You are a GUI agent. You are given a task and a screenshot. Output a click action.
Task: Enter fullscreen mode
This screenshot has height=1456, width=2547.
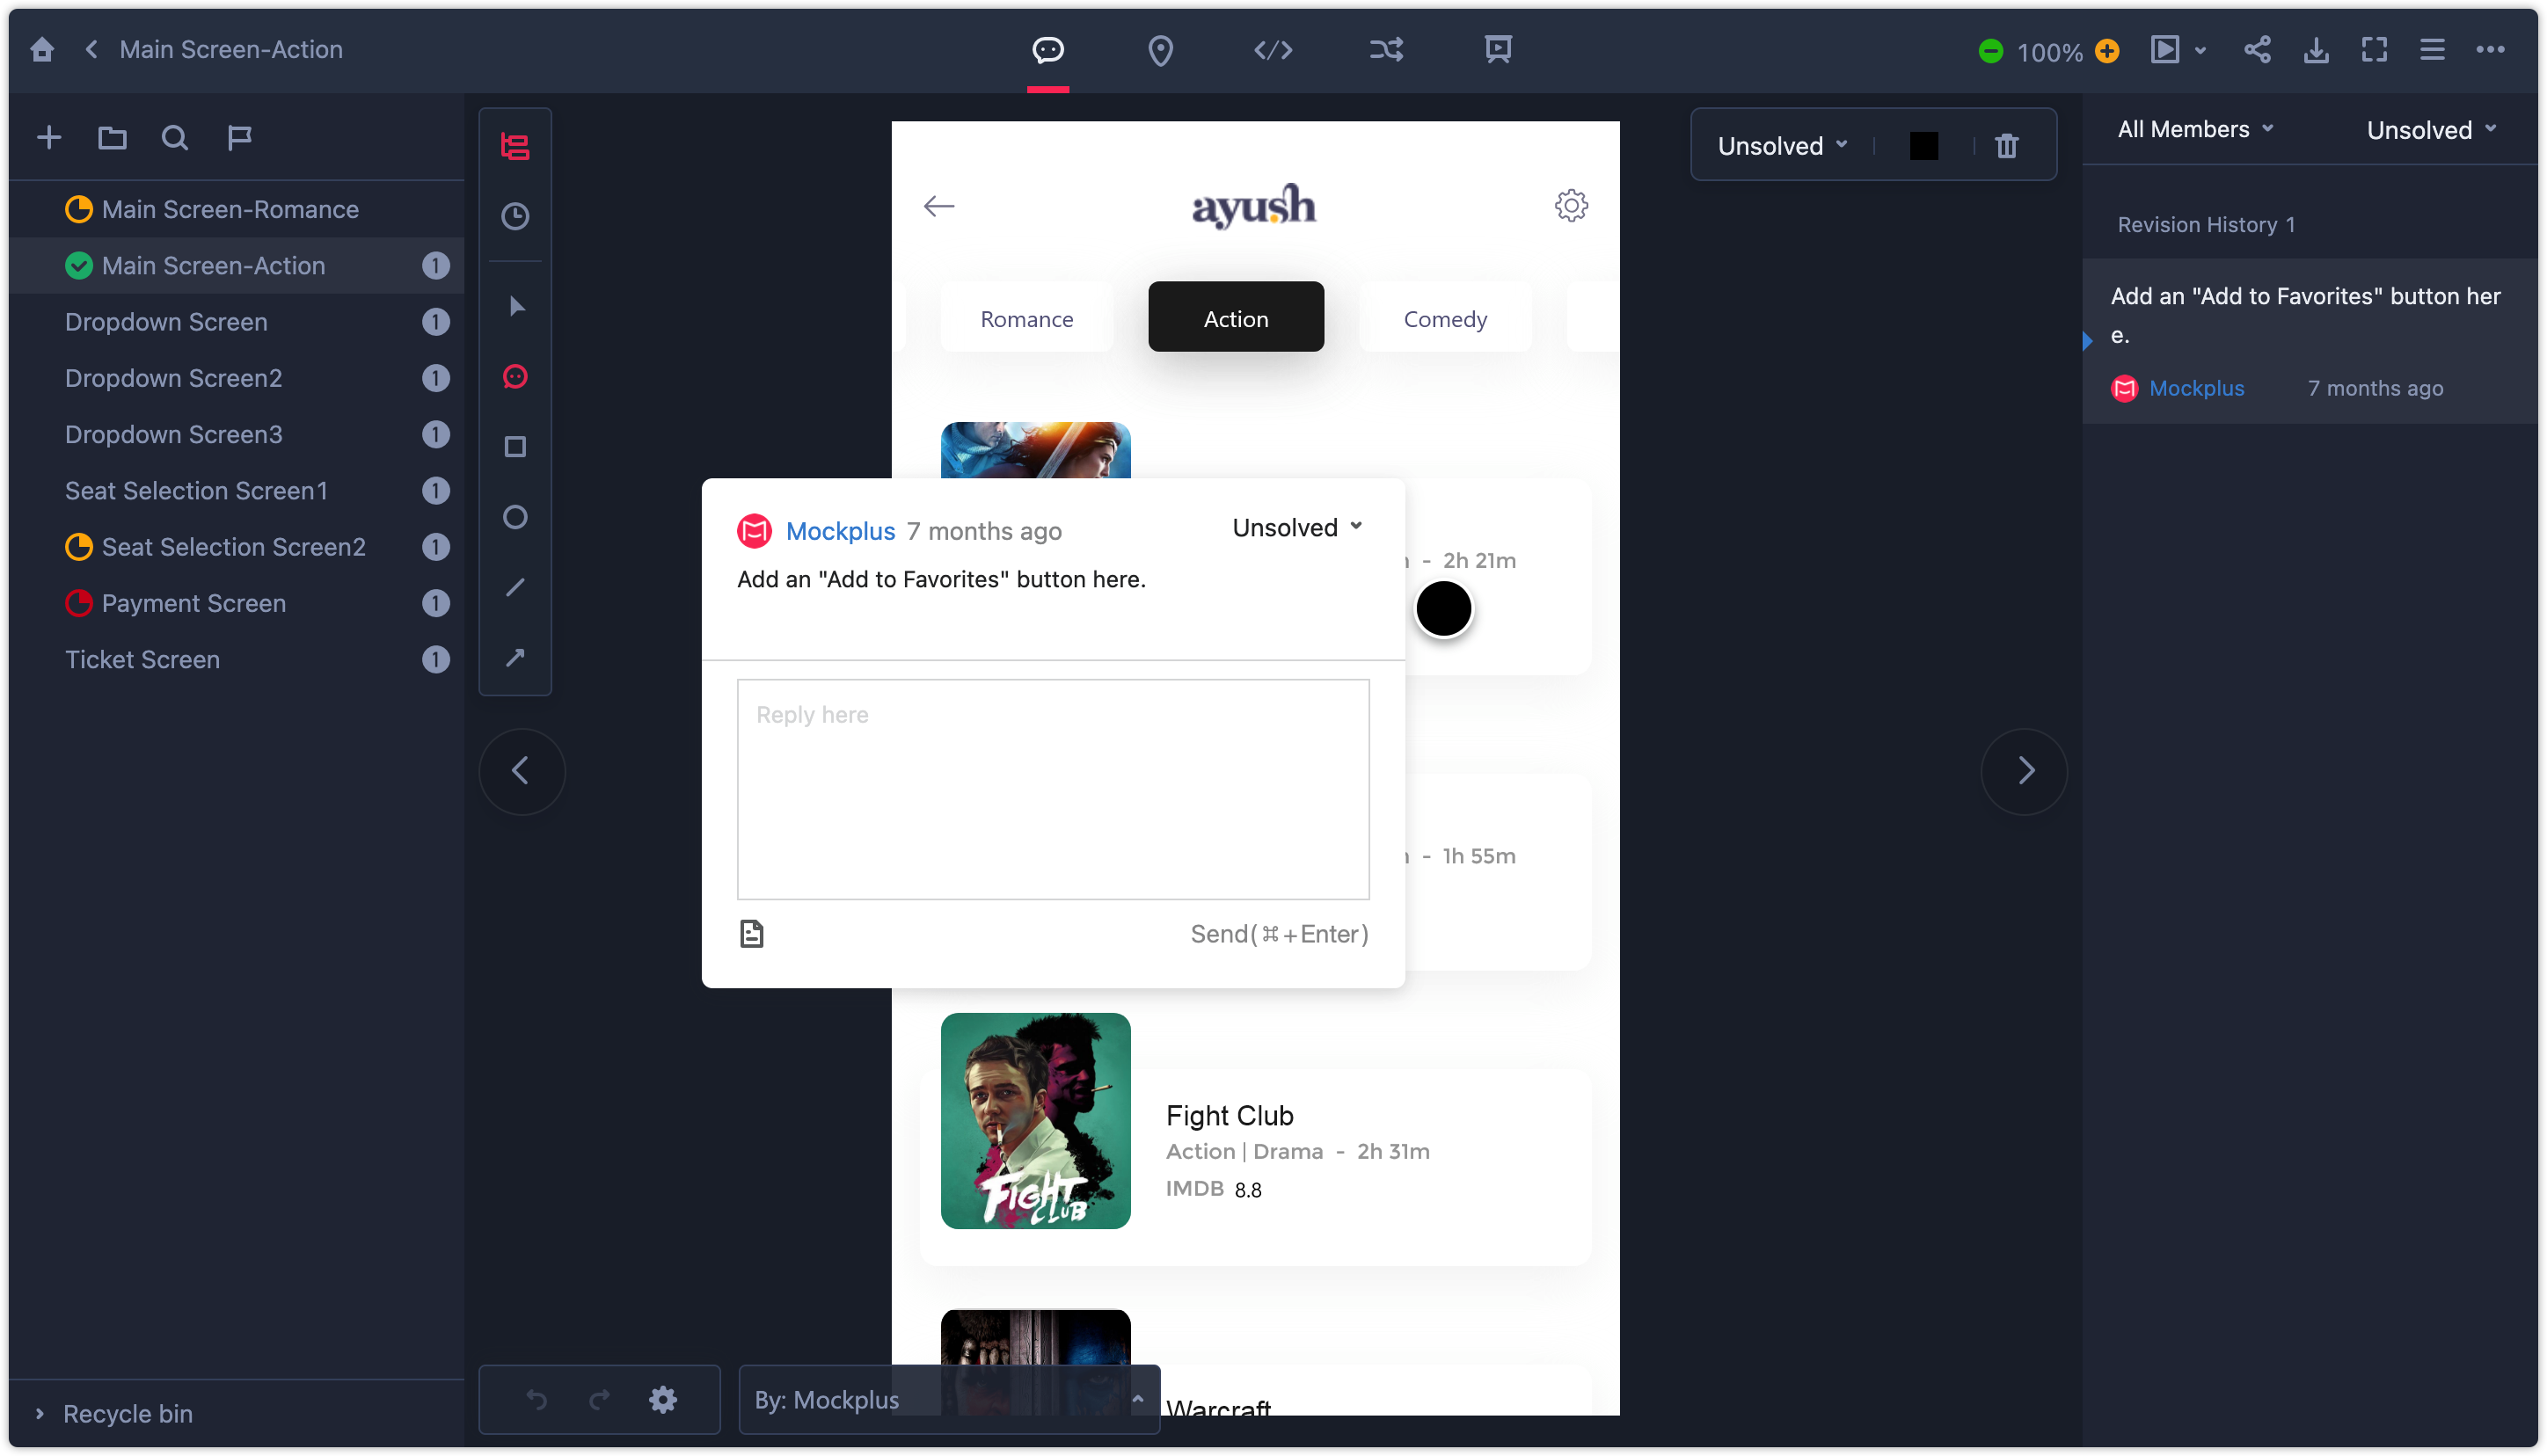pos(2374,49)
